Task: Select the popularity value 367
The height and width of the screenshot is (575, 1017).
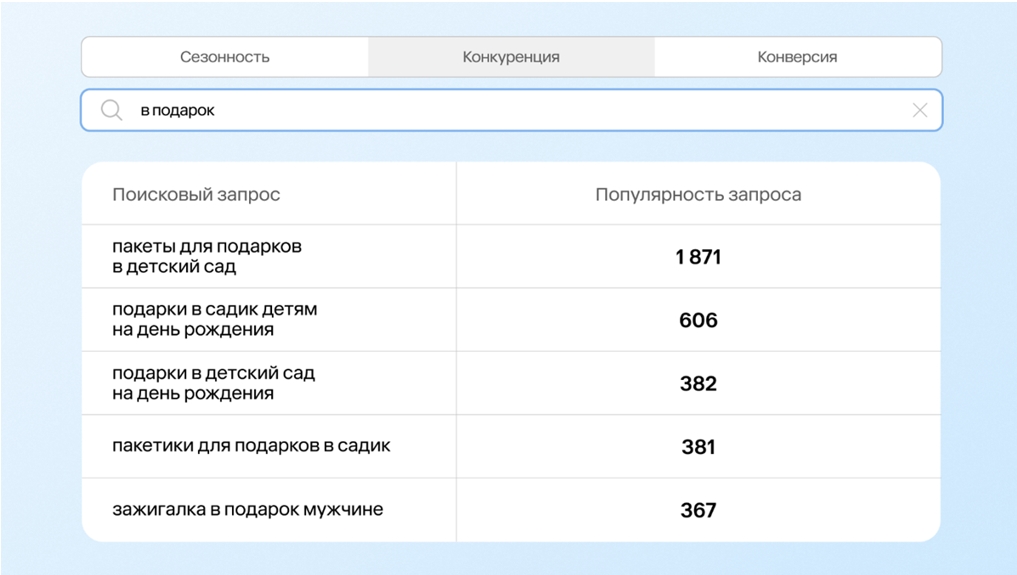Action: point(698,510)
